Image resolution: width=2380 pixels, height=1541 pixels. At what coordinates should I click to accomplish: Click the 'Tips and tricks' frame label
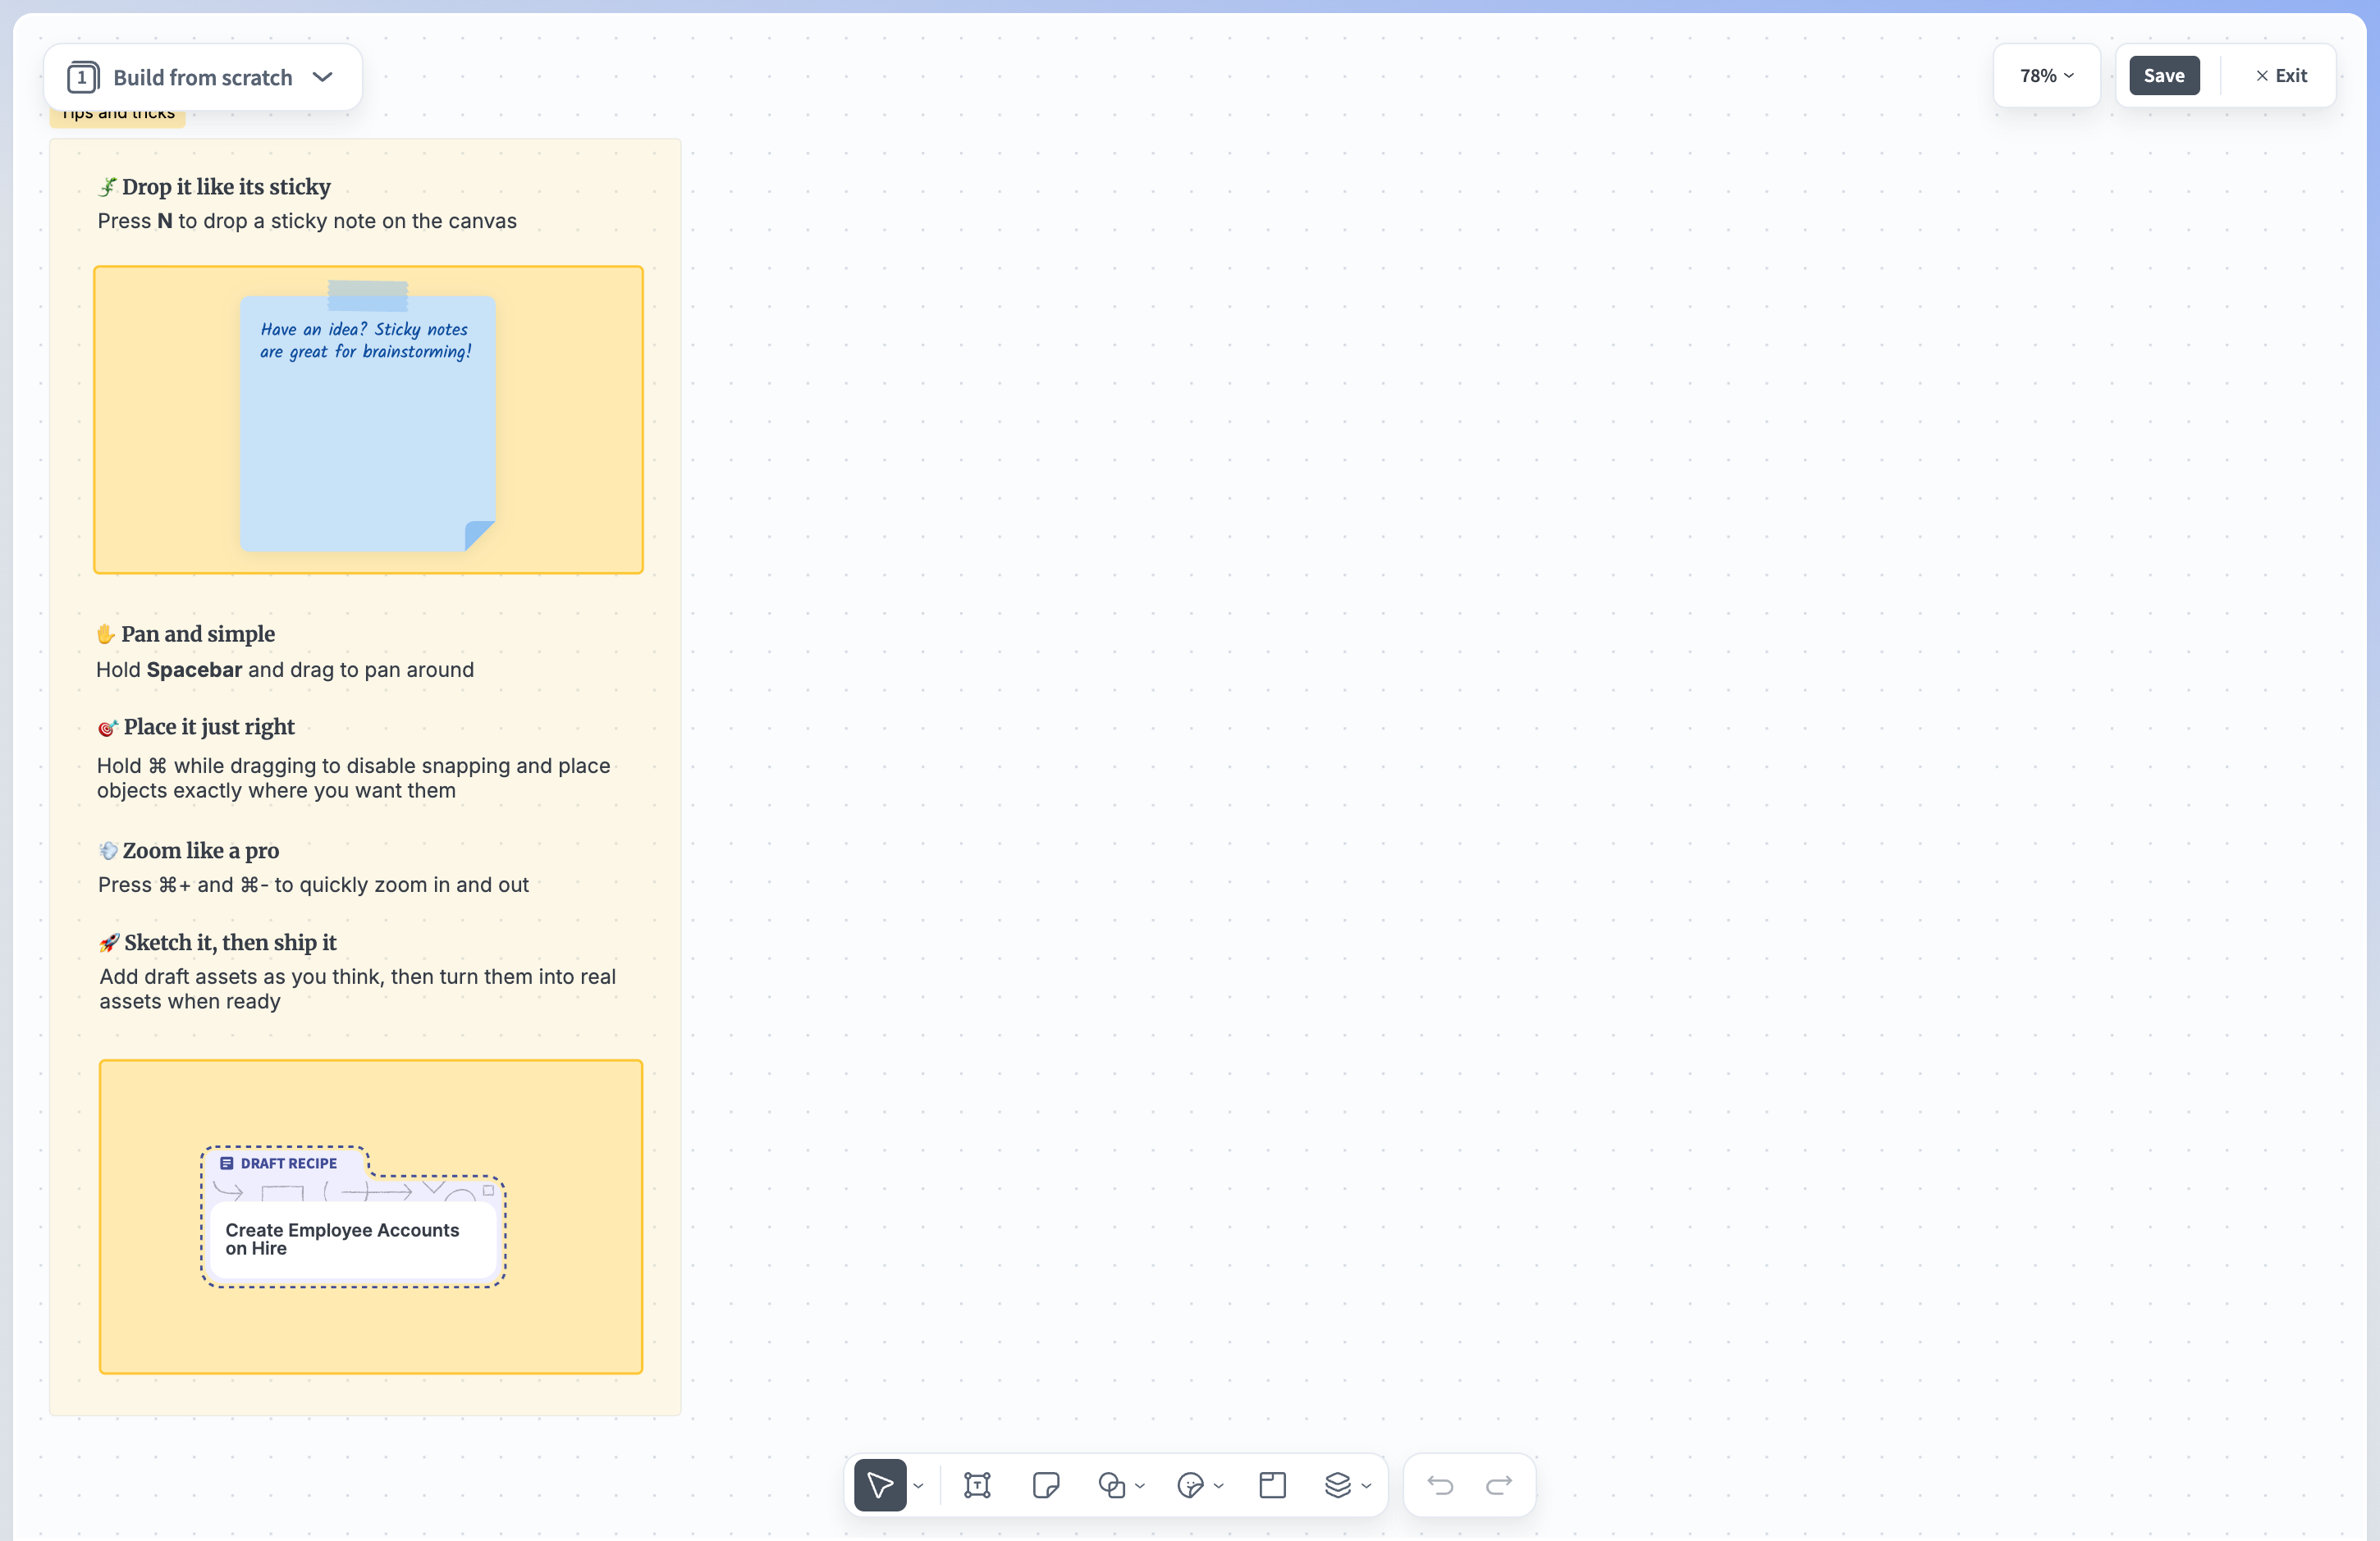(118, 114)
